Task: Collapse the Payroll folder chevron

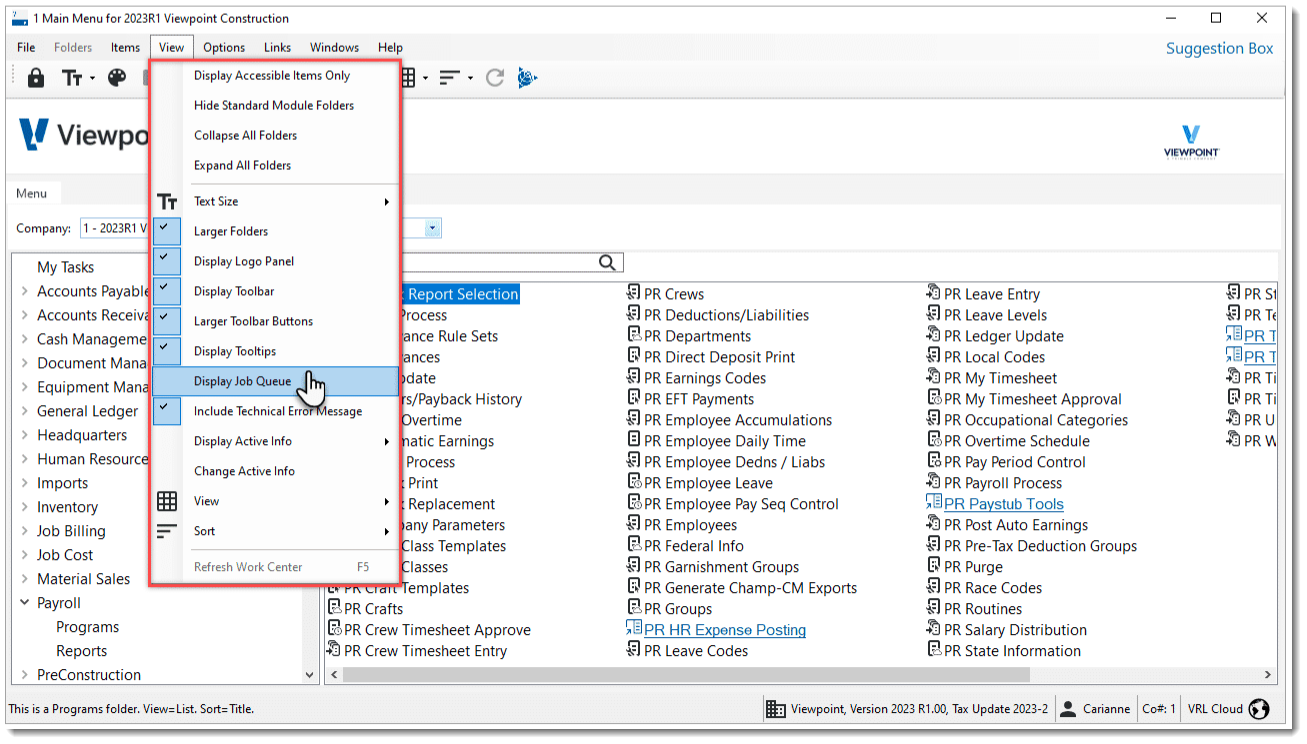Action: (x=25, y=603)
